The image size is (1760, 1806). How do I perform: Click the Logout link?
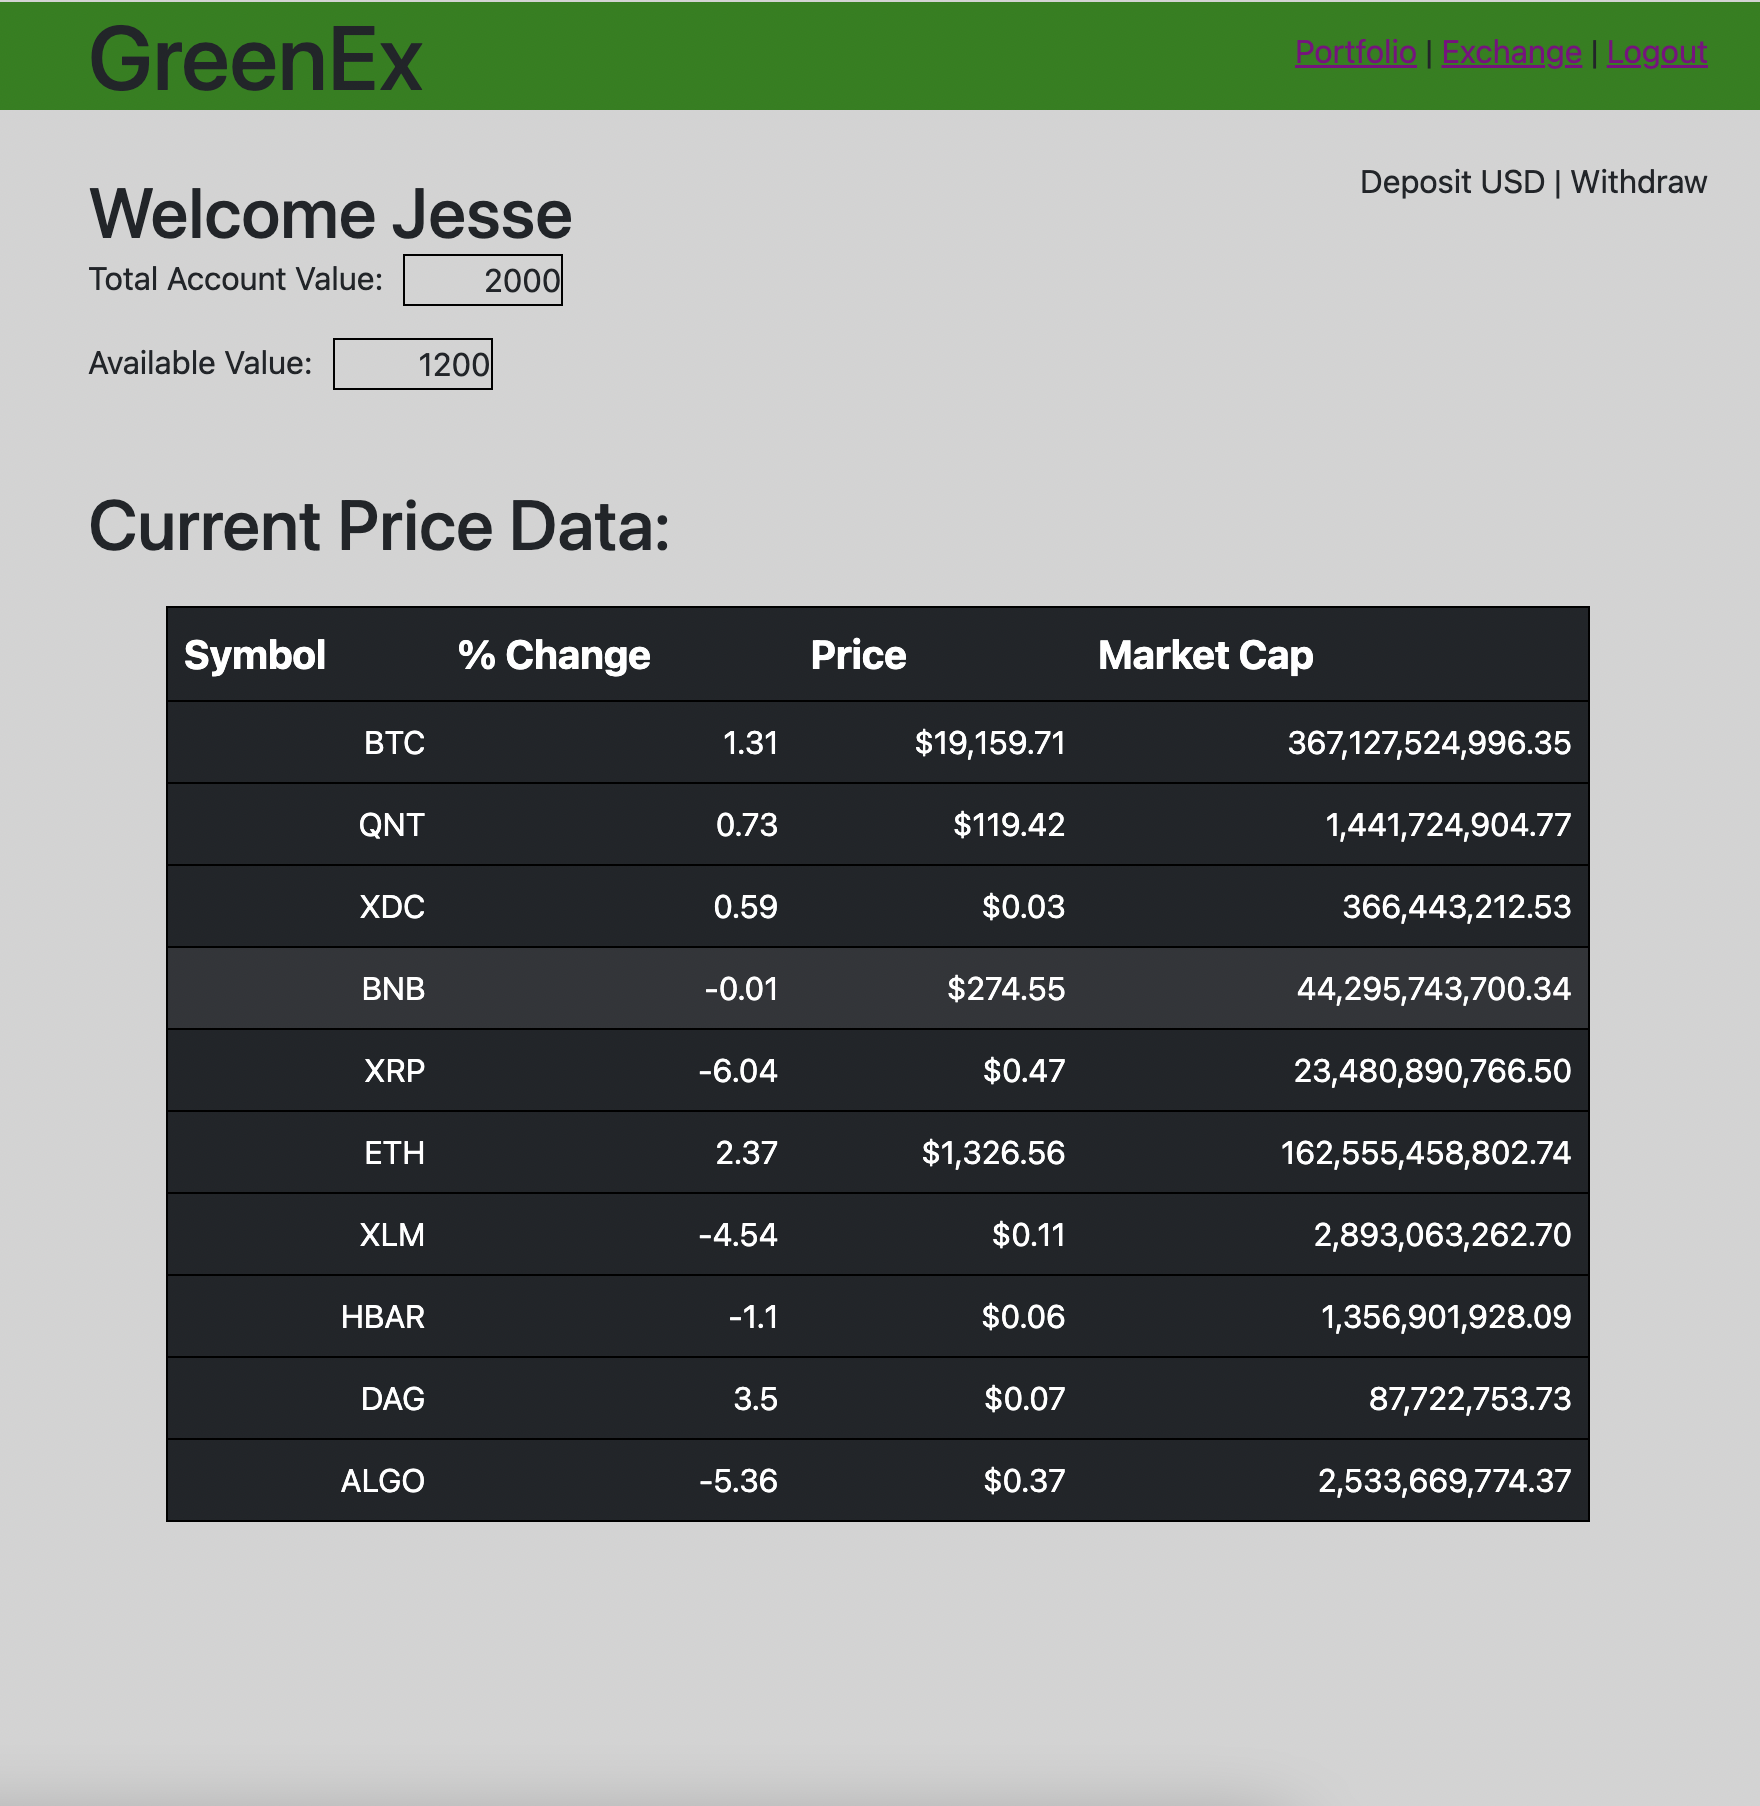coord(1658,53)
